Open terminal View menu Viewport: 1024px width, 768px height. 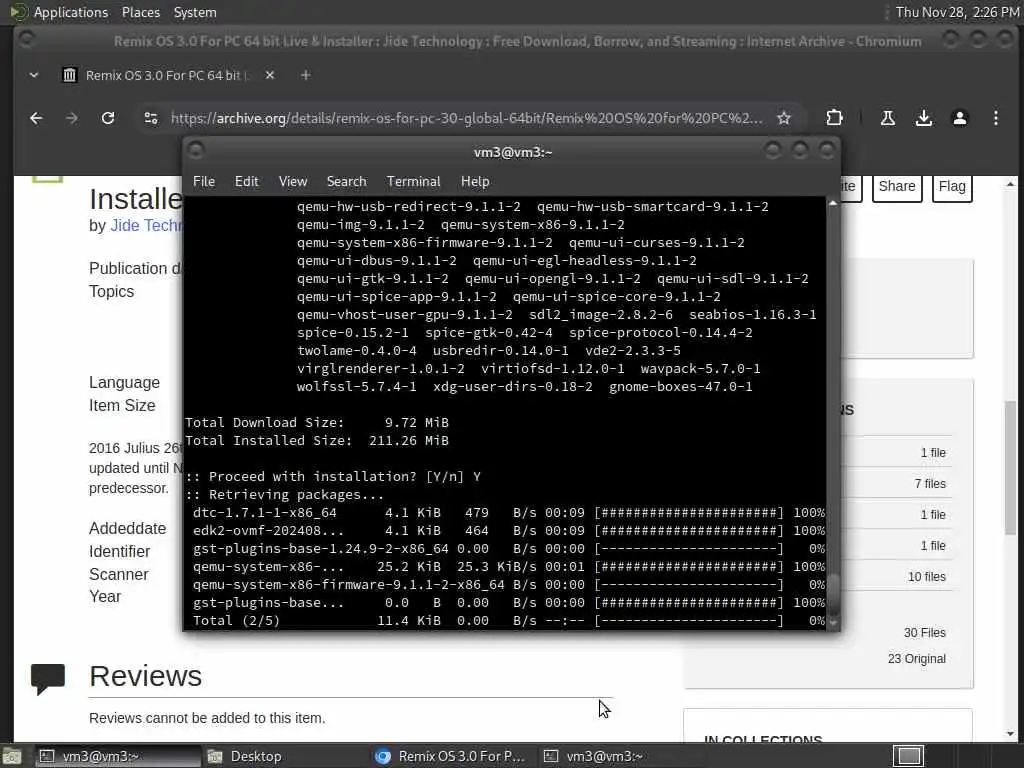point(293,182)
